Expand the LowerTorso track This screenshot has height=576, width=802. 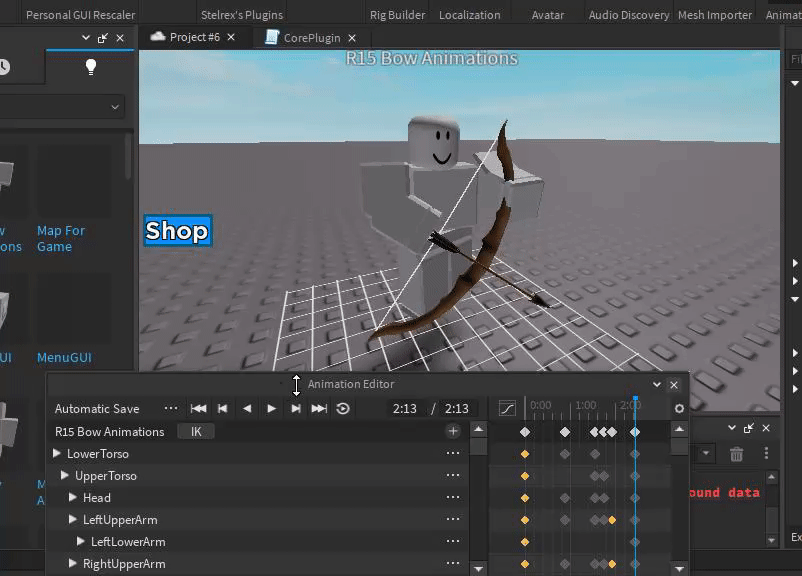coord(57,454)
